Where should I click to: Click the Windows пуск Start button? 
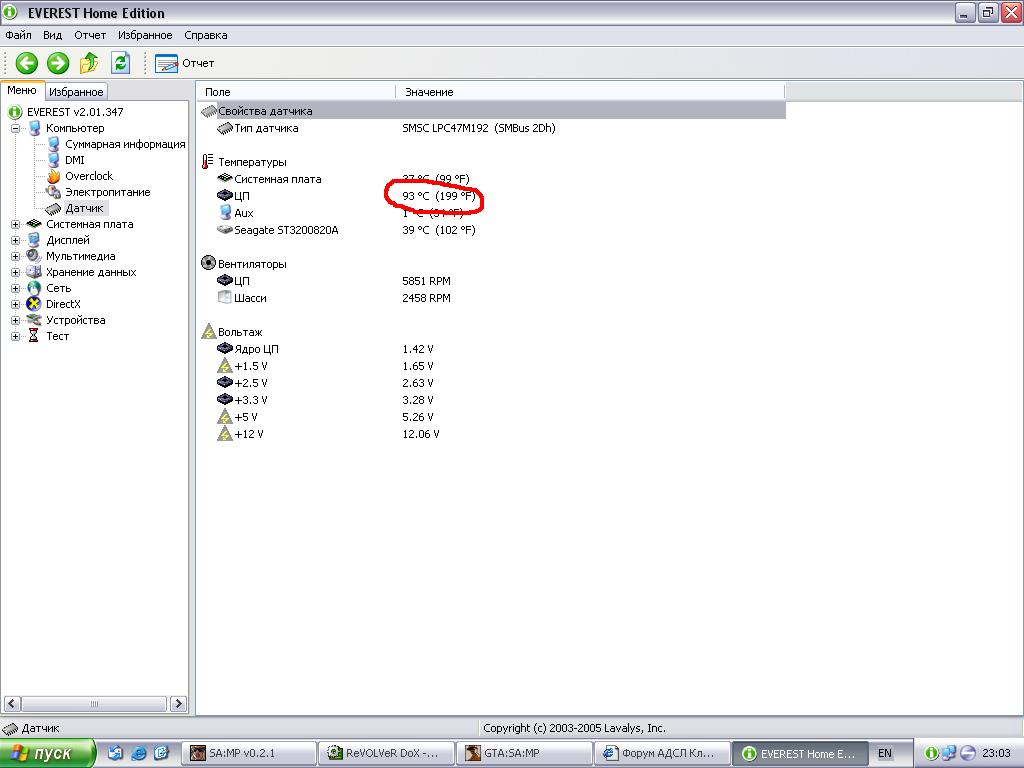point(48,753)
